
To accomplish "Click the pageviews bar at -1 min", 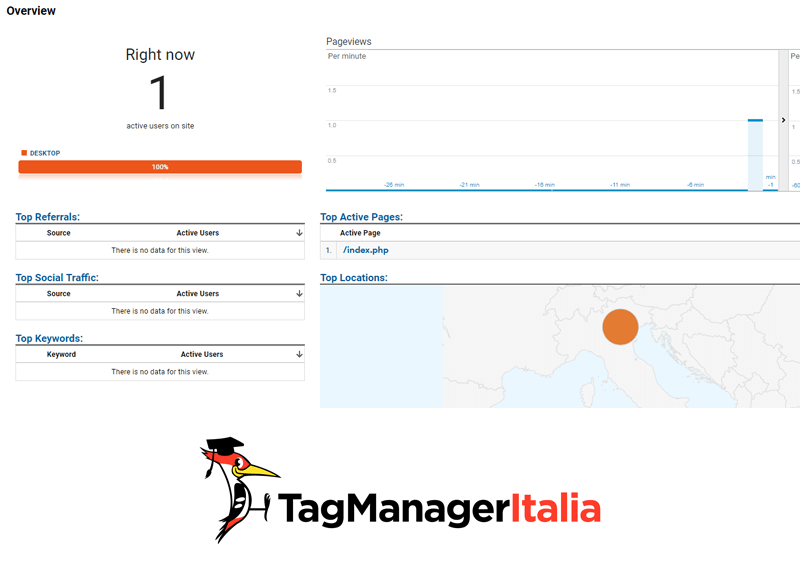I will [755, 155].
